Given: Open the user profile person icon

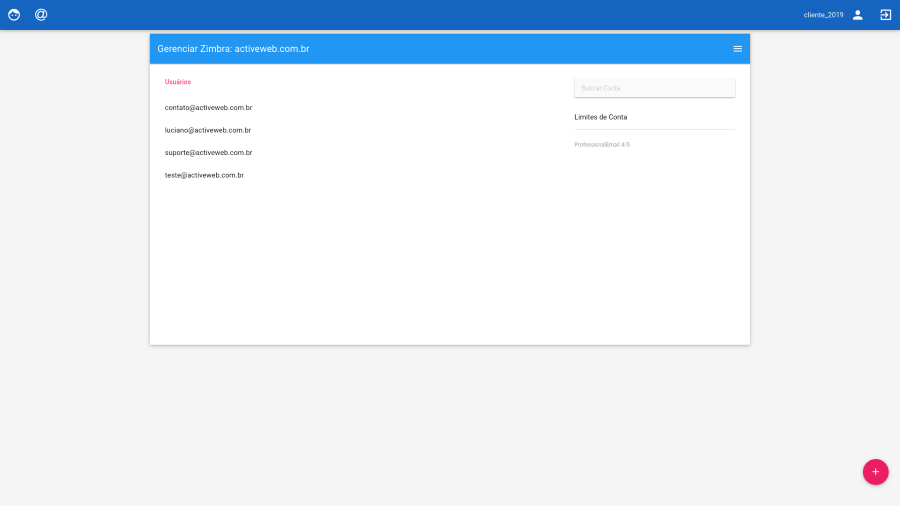Looking at the screenshot, I should (x=858, y=15).
